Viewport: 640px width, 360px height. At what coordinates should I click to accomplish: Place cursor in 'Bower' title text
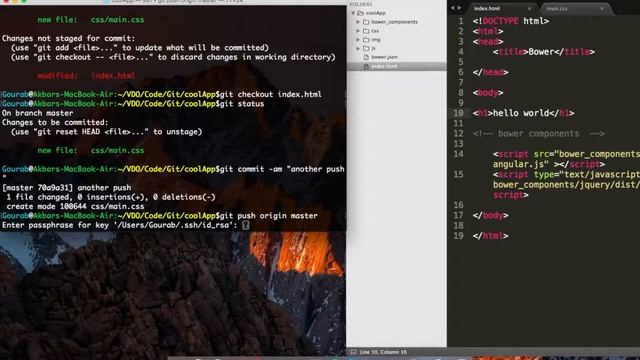(541, 52)
